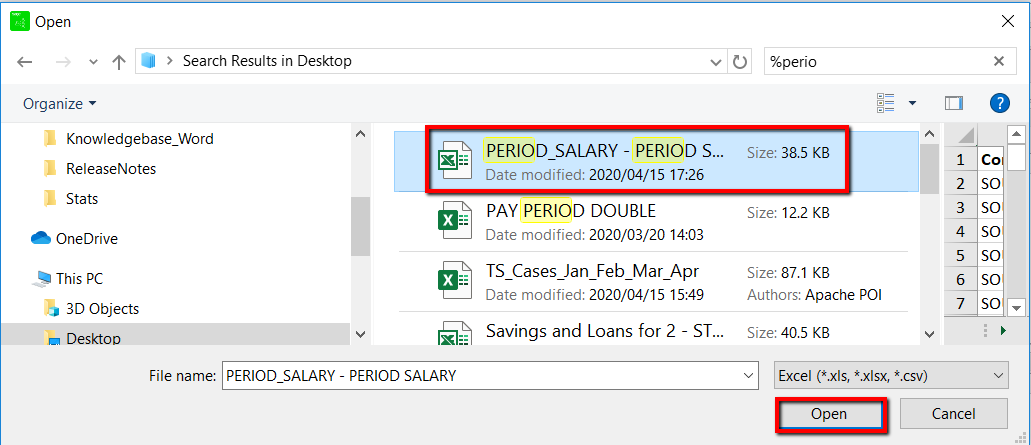Screen dimensions: 1031x445
Task: Open the file type filter dropdown
Action: point(891,376)
